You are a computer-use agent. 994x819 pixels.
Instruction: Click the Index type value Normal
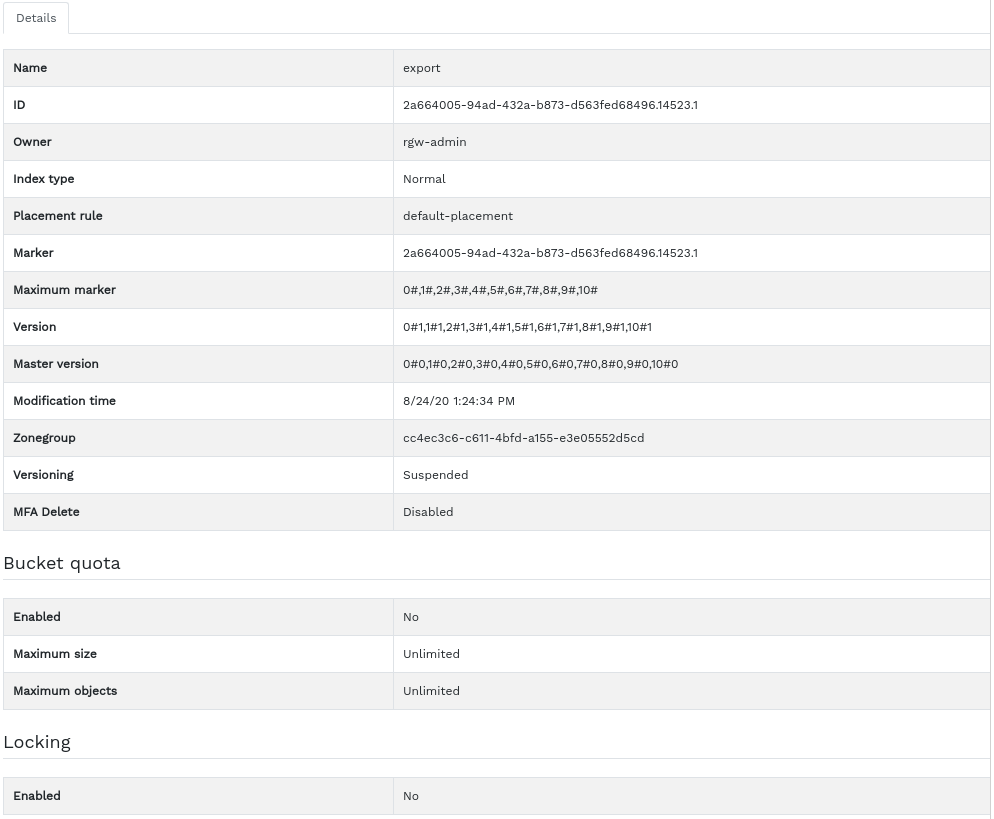pyautogui.click(x=424, y=179)
